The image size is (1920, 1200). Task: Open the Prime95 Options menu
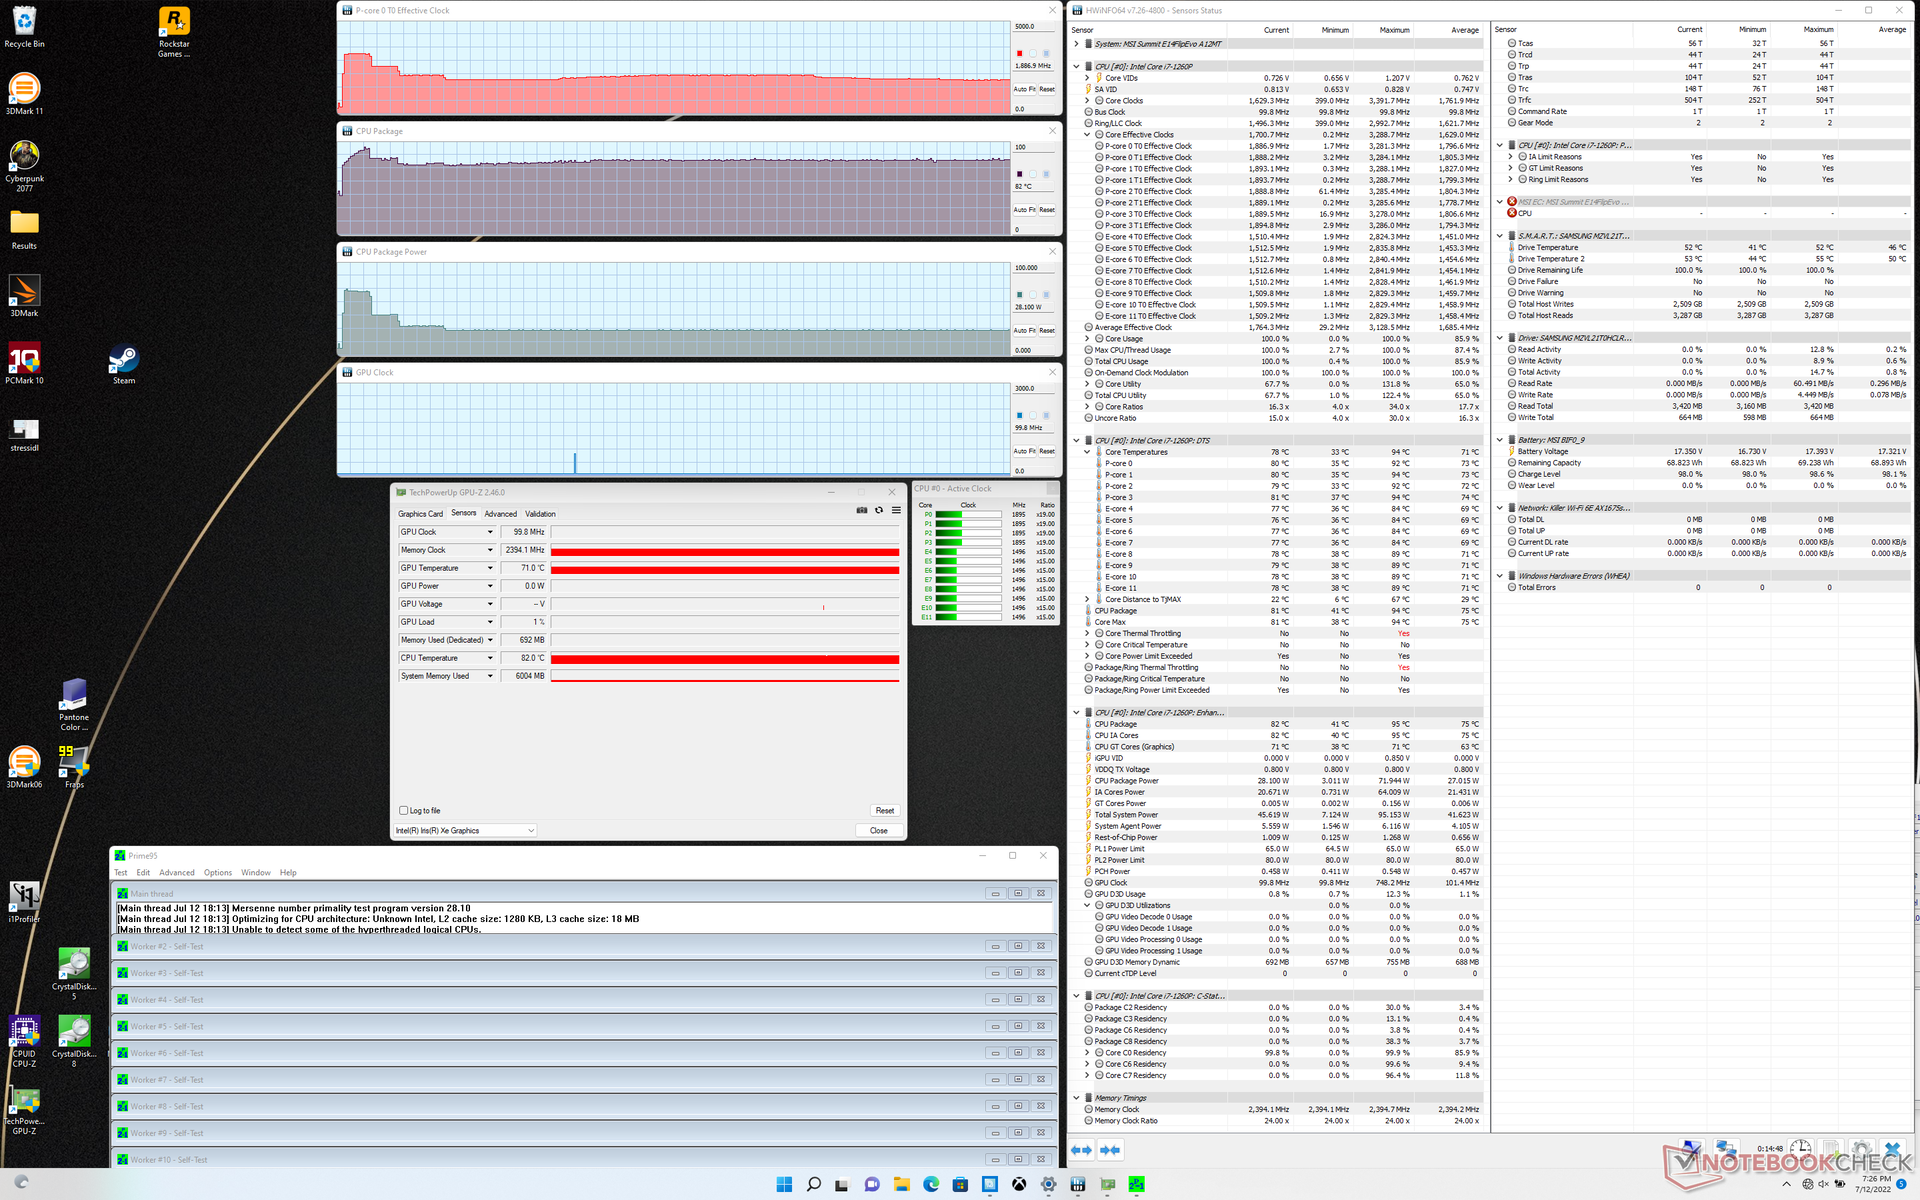(x=218, y=873)
